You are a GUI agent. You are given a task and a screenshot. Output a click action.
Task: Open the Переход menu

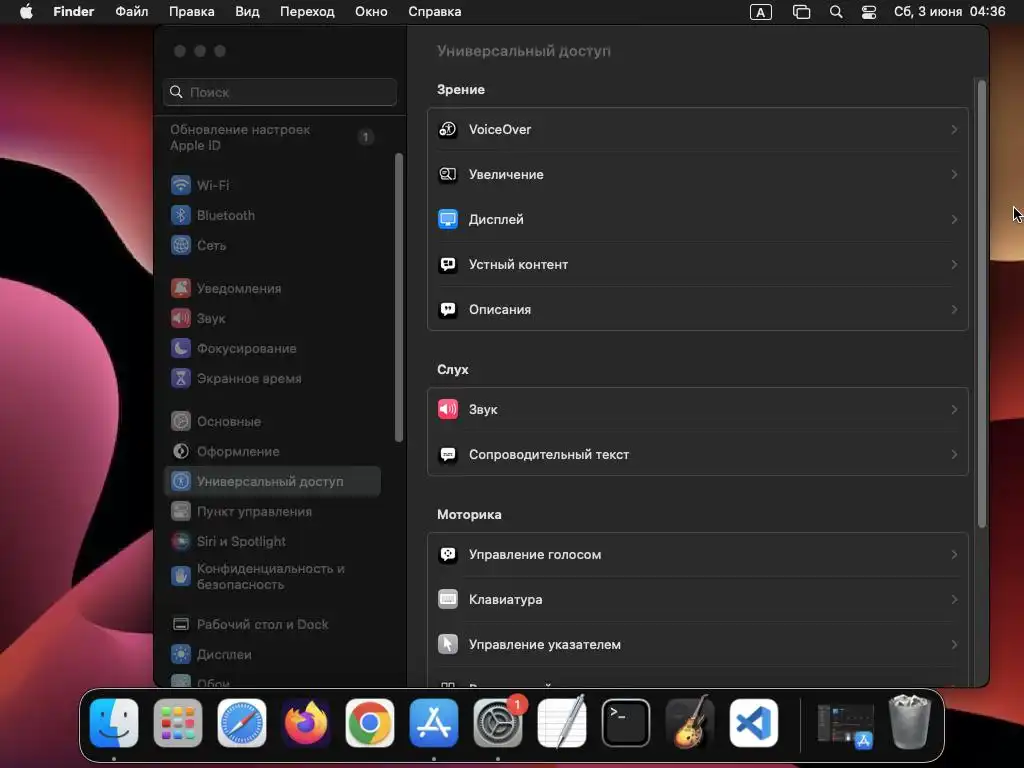307,12
